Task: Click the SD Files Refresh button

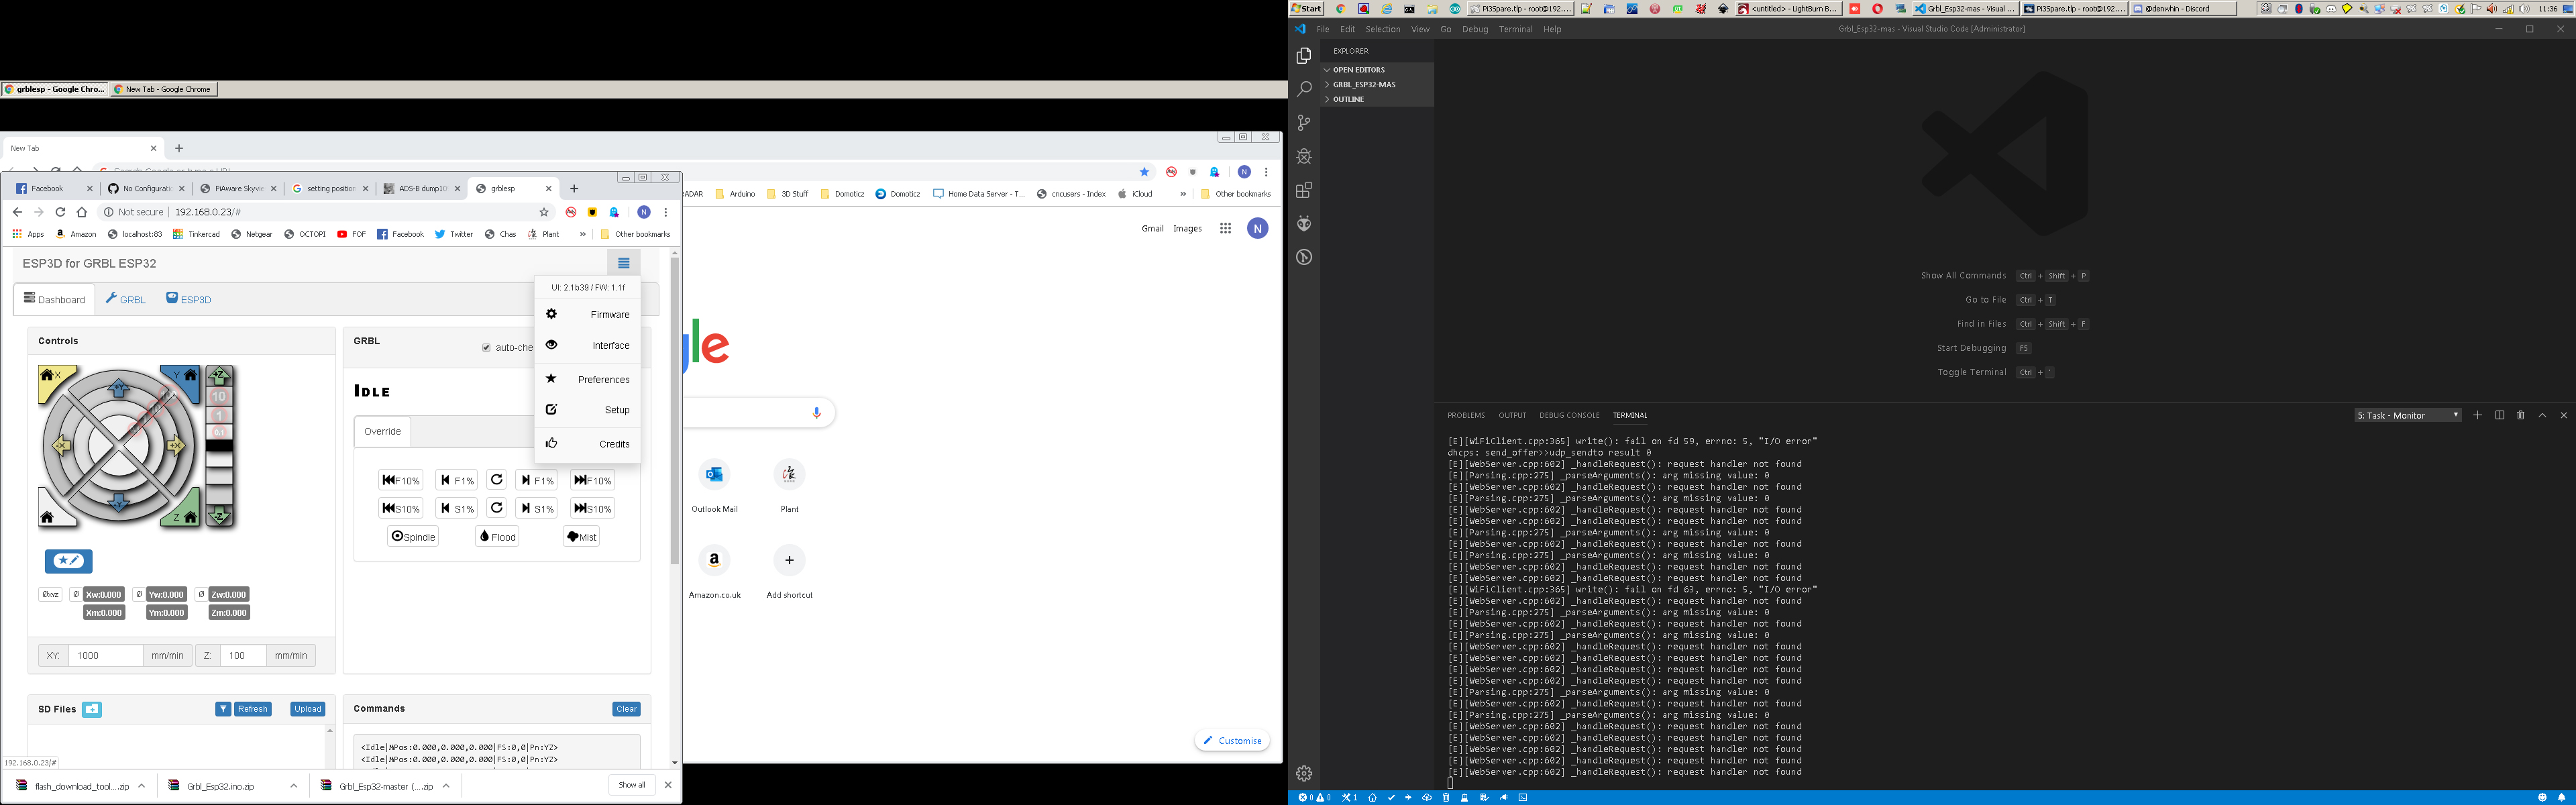Action: point(253,709)
